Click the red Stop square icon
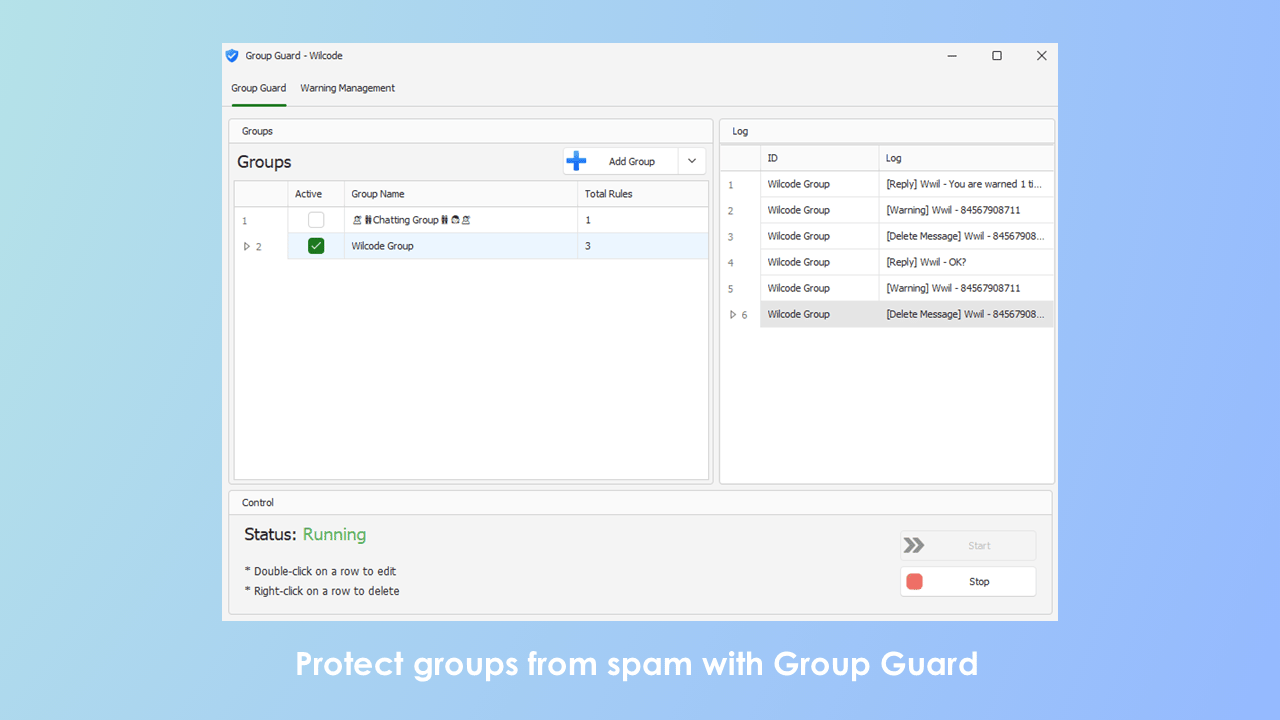 pos(914,581)
